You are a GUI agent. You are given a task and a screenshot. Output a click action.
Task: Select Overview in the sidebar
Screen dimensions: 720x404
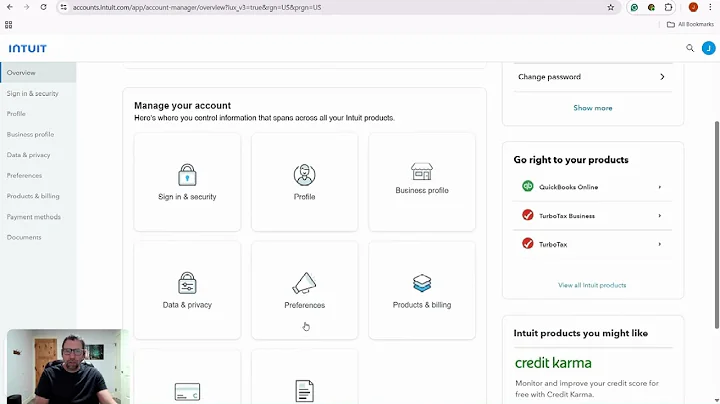click(38, 73)
